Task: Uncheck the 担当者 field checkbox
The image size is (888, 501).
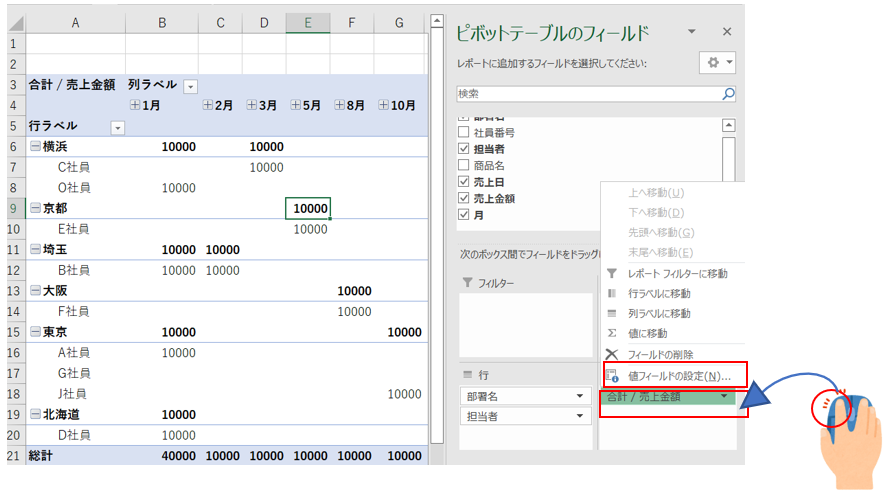Action: [463, 148]
